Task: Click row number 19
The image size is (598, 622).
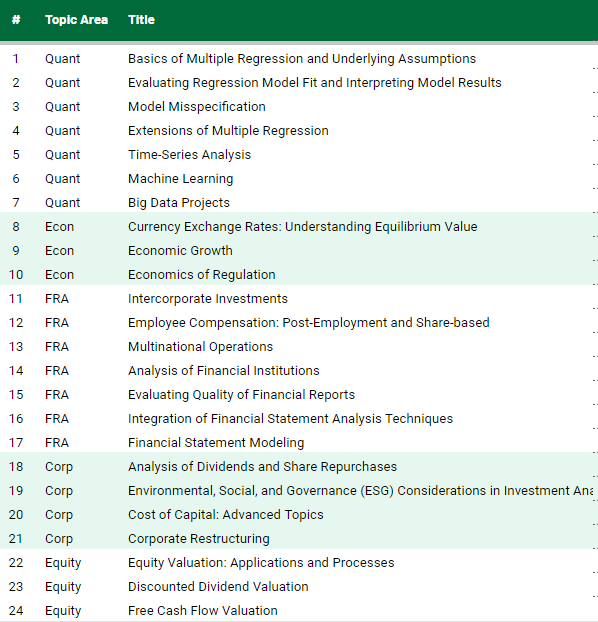Action: (16, 491)
